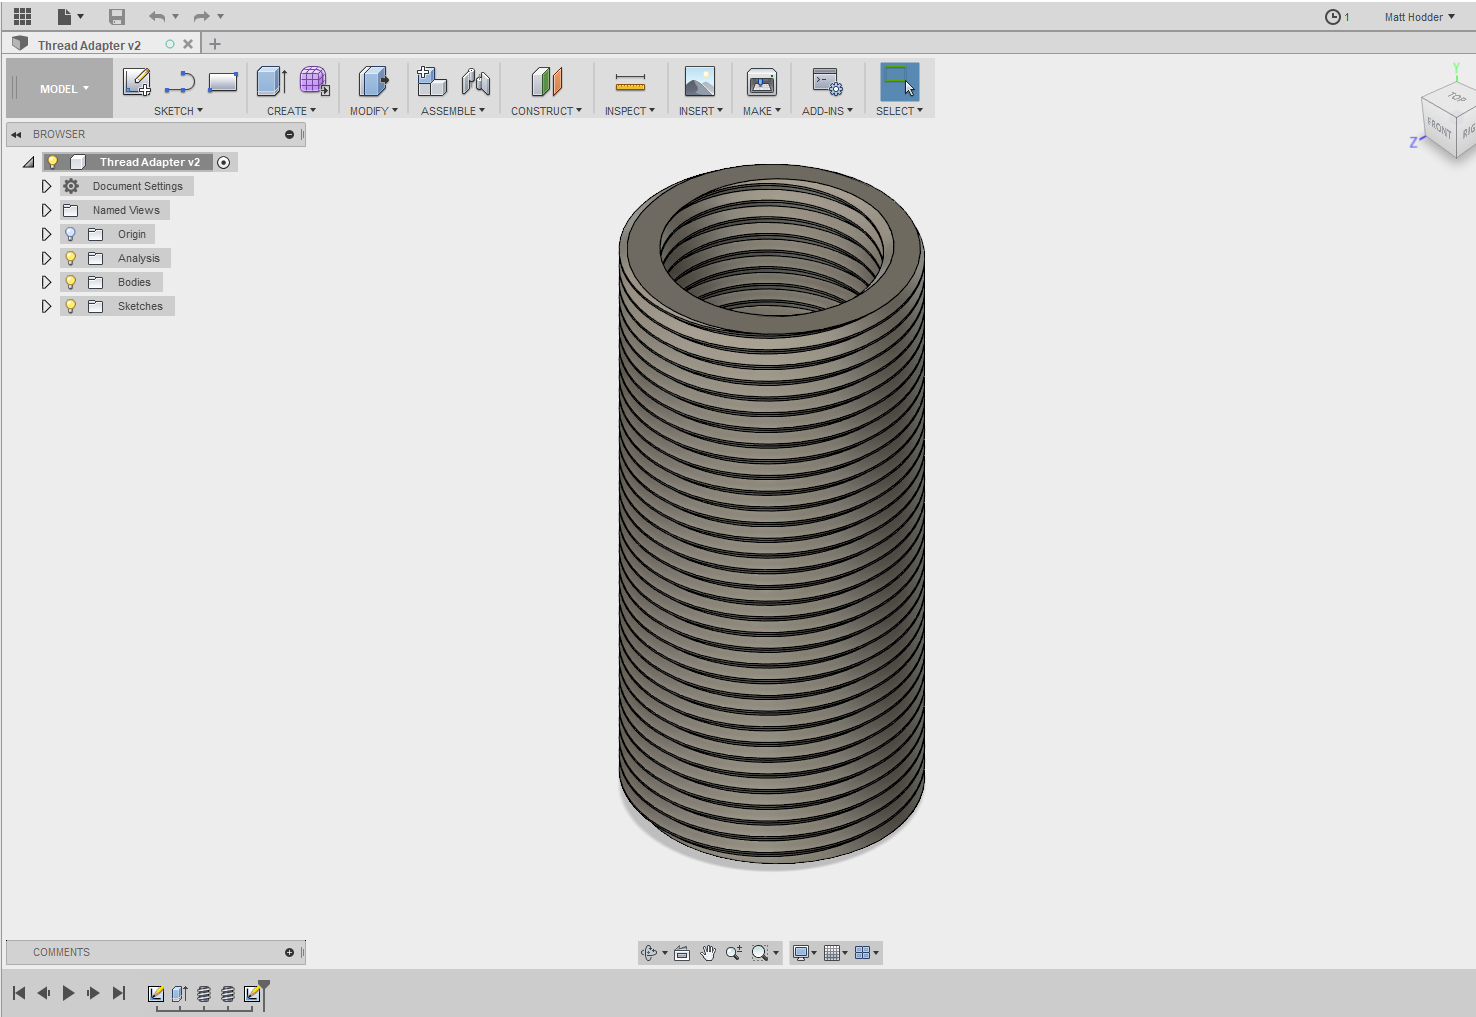Open the SKETCH menu

coord(178,111)
